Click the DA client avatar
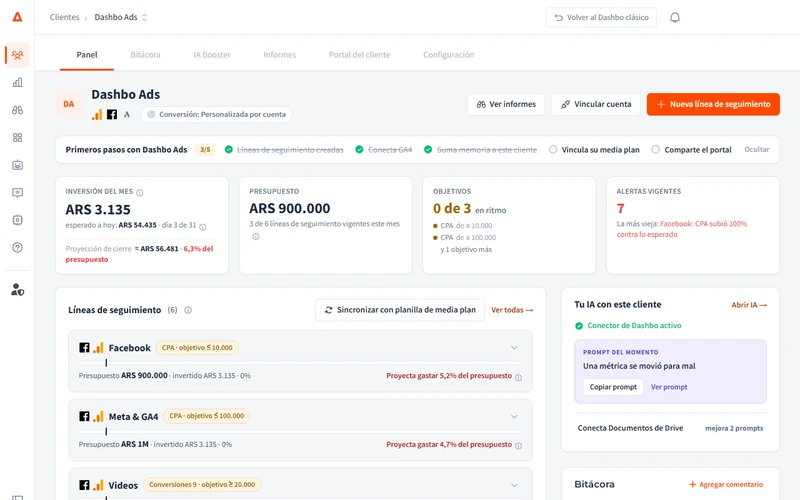This screenshot has width=800, height=500. [x=69, y=104]
